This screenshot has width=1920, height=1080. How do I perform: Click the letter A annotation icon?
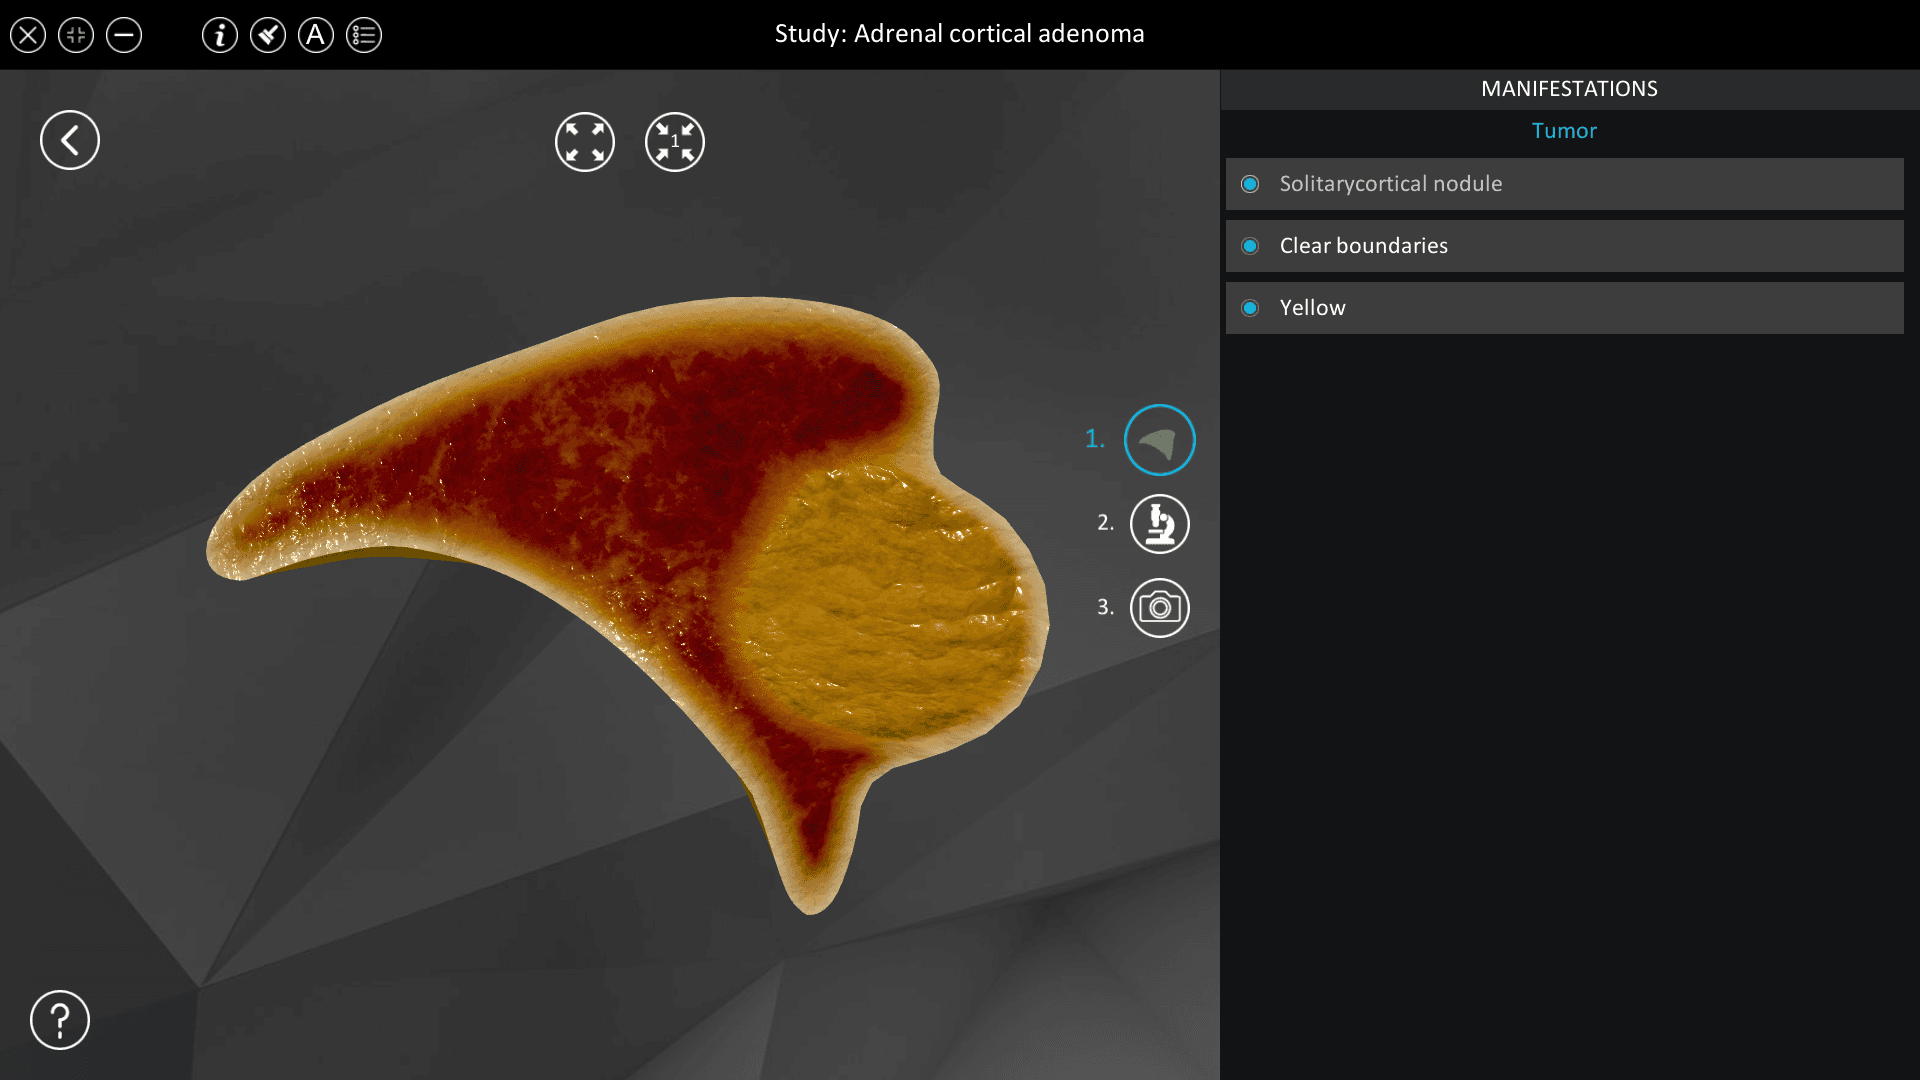tap(316, 36)
